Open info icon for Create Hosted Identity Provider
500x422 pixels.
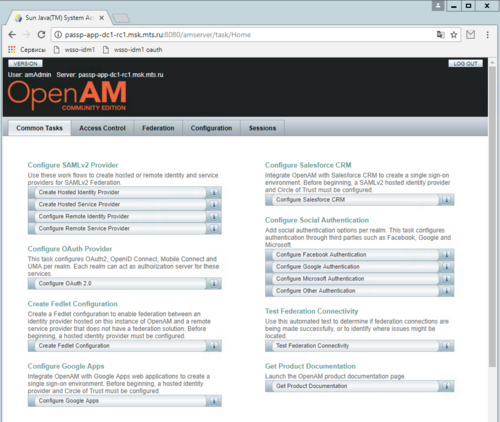pyautogui.click(x=214, y=192)
